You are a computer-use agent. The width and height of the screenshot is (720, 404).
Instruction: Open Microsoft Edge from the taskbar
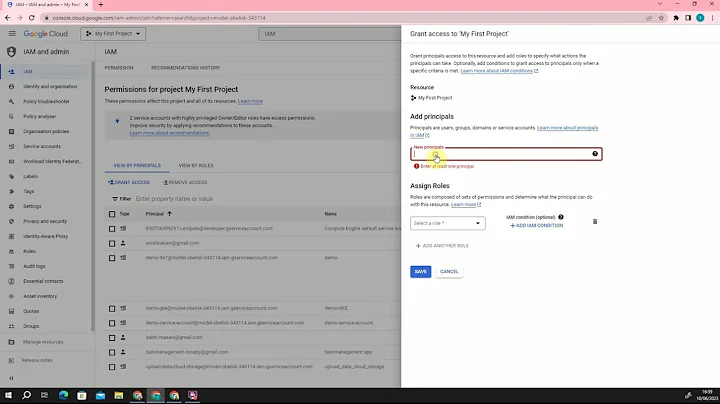63,395
